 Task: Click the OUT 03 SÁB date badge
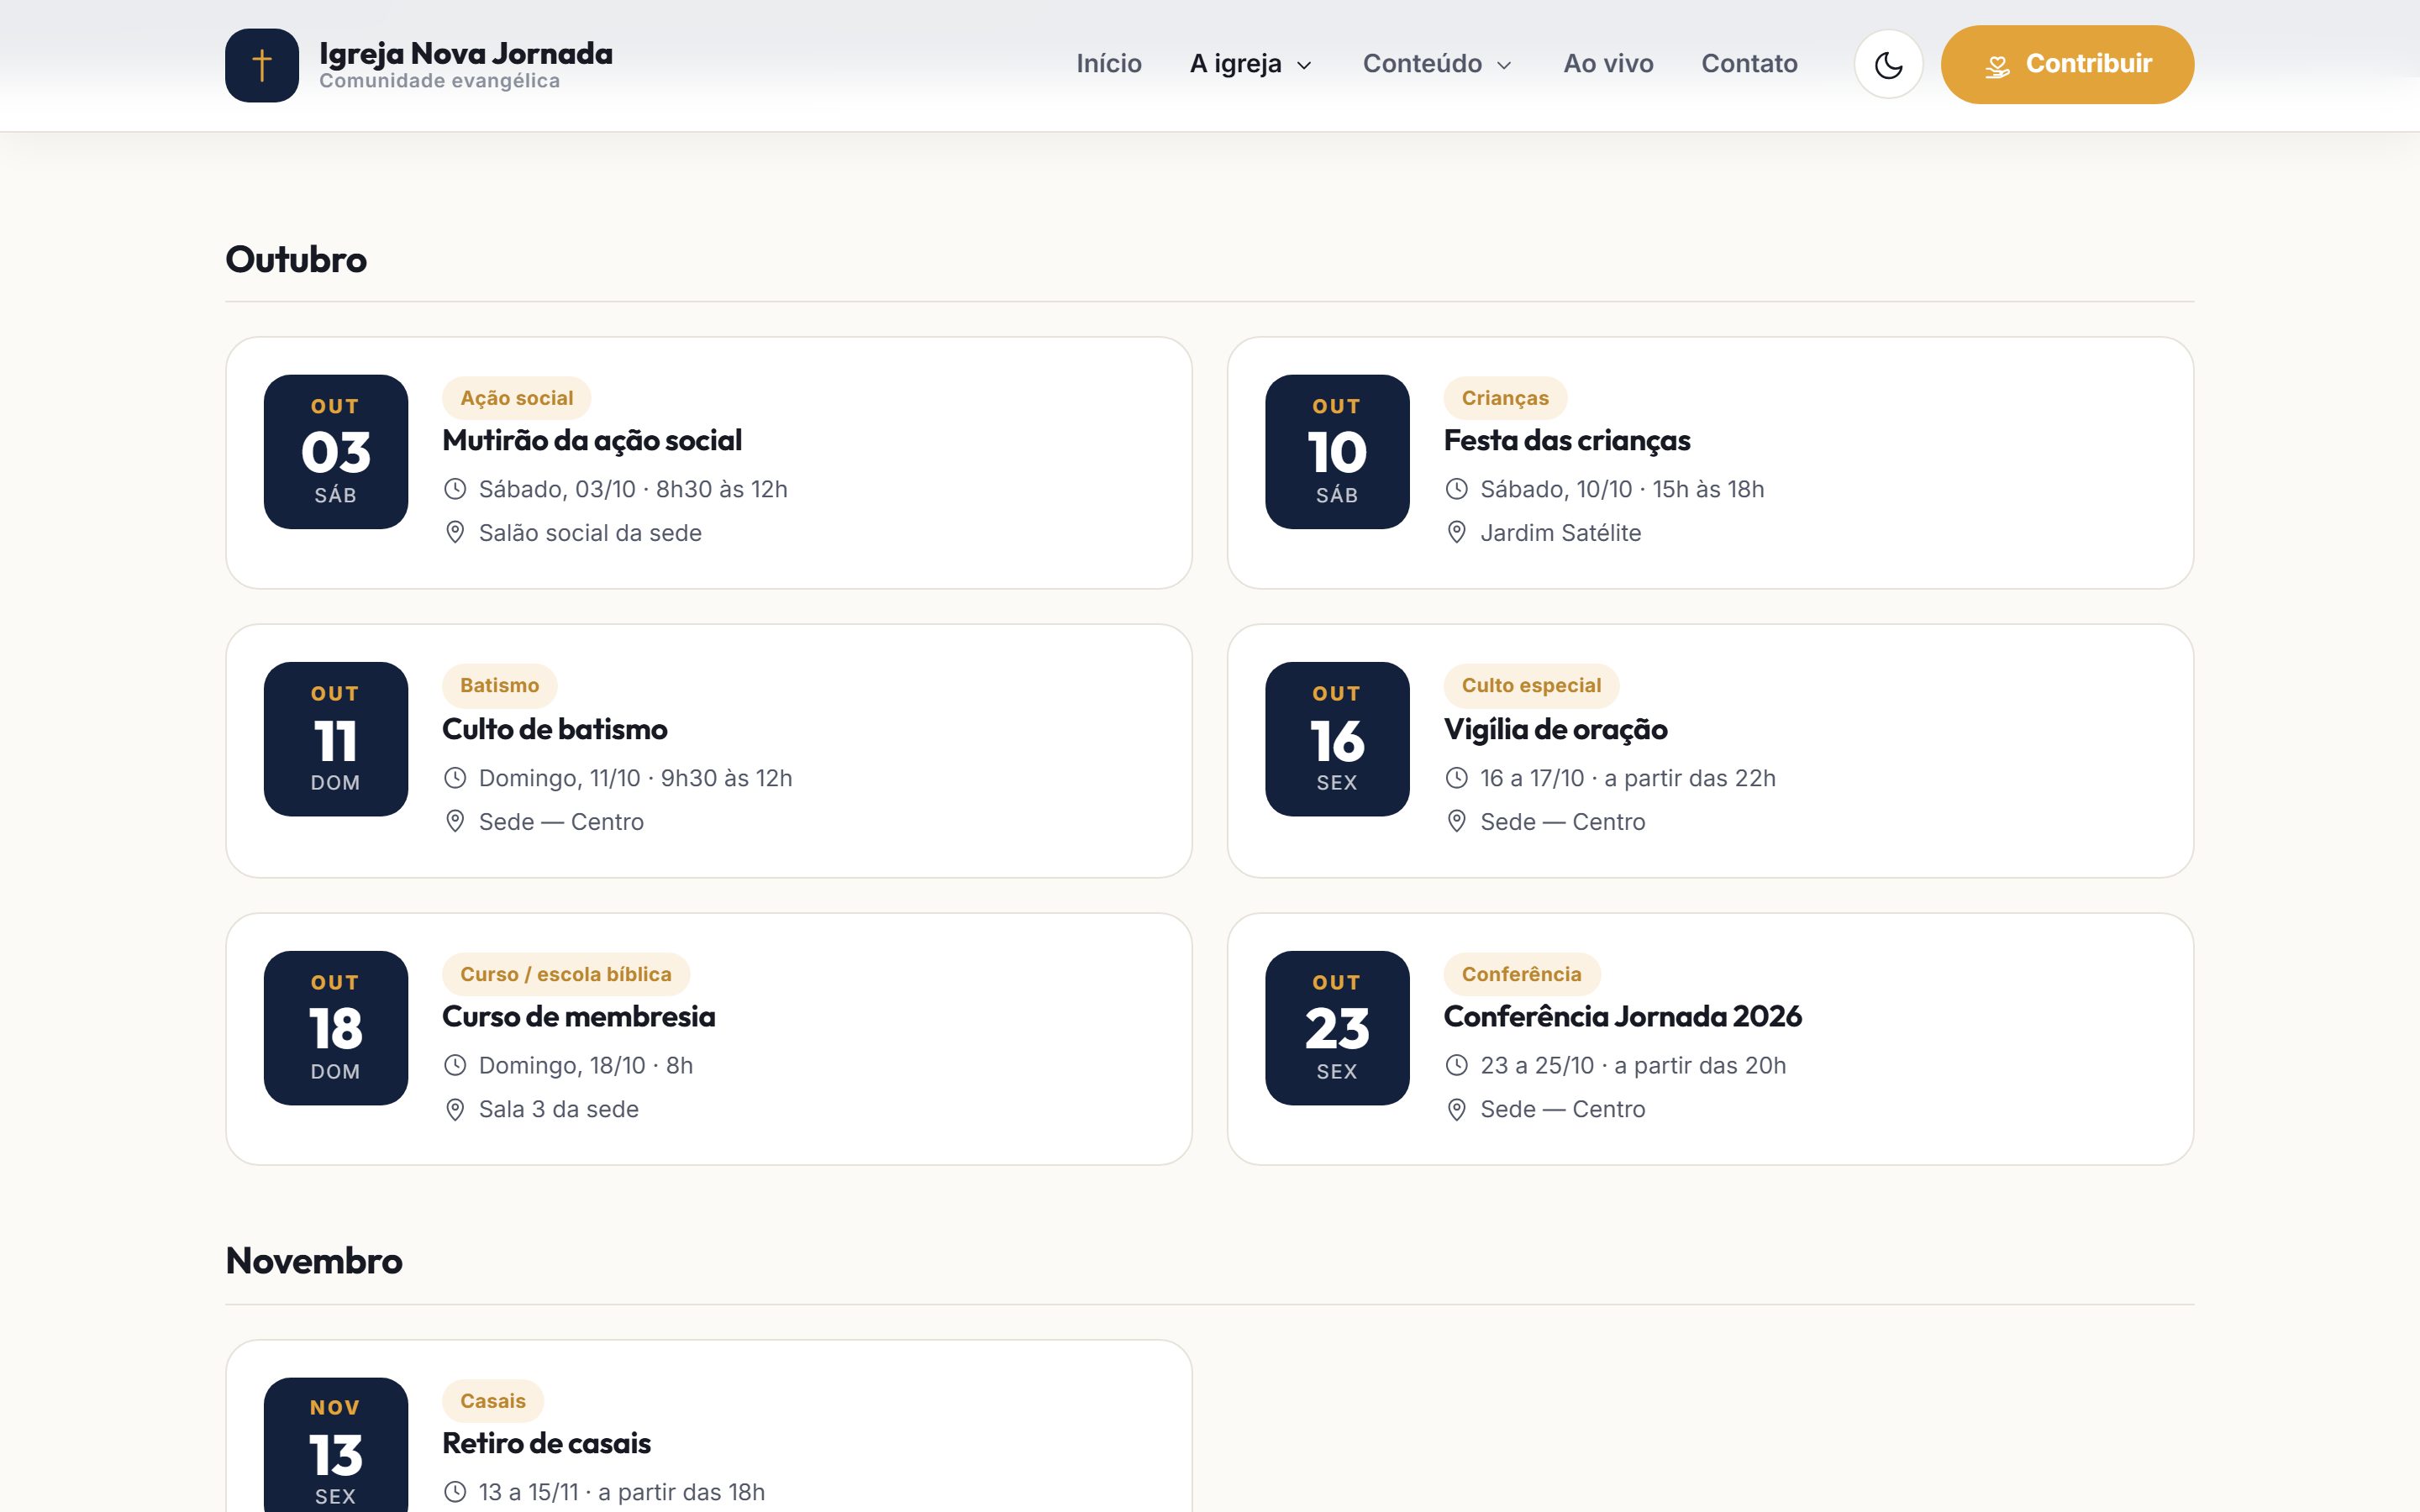tap(336, 452)
